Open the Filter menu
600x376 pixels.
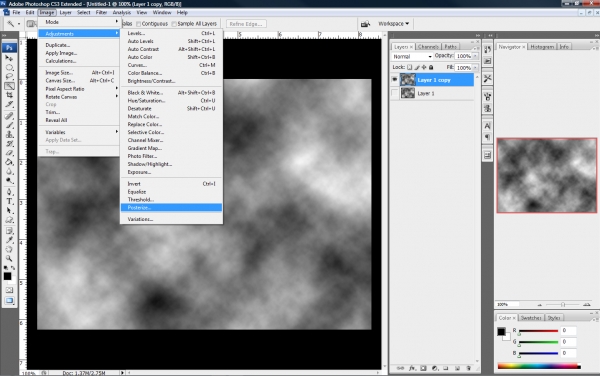[x=101, y=12]
